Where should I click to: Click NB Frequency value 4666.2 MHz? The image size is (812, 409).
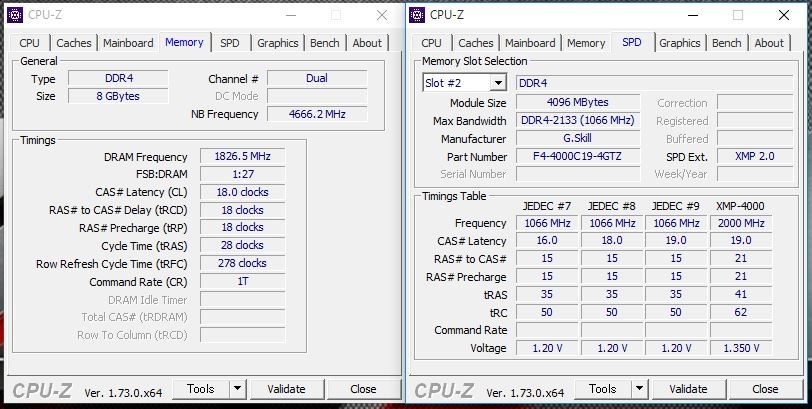click(x=317, y=114)
